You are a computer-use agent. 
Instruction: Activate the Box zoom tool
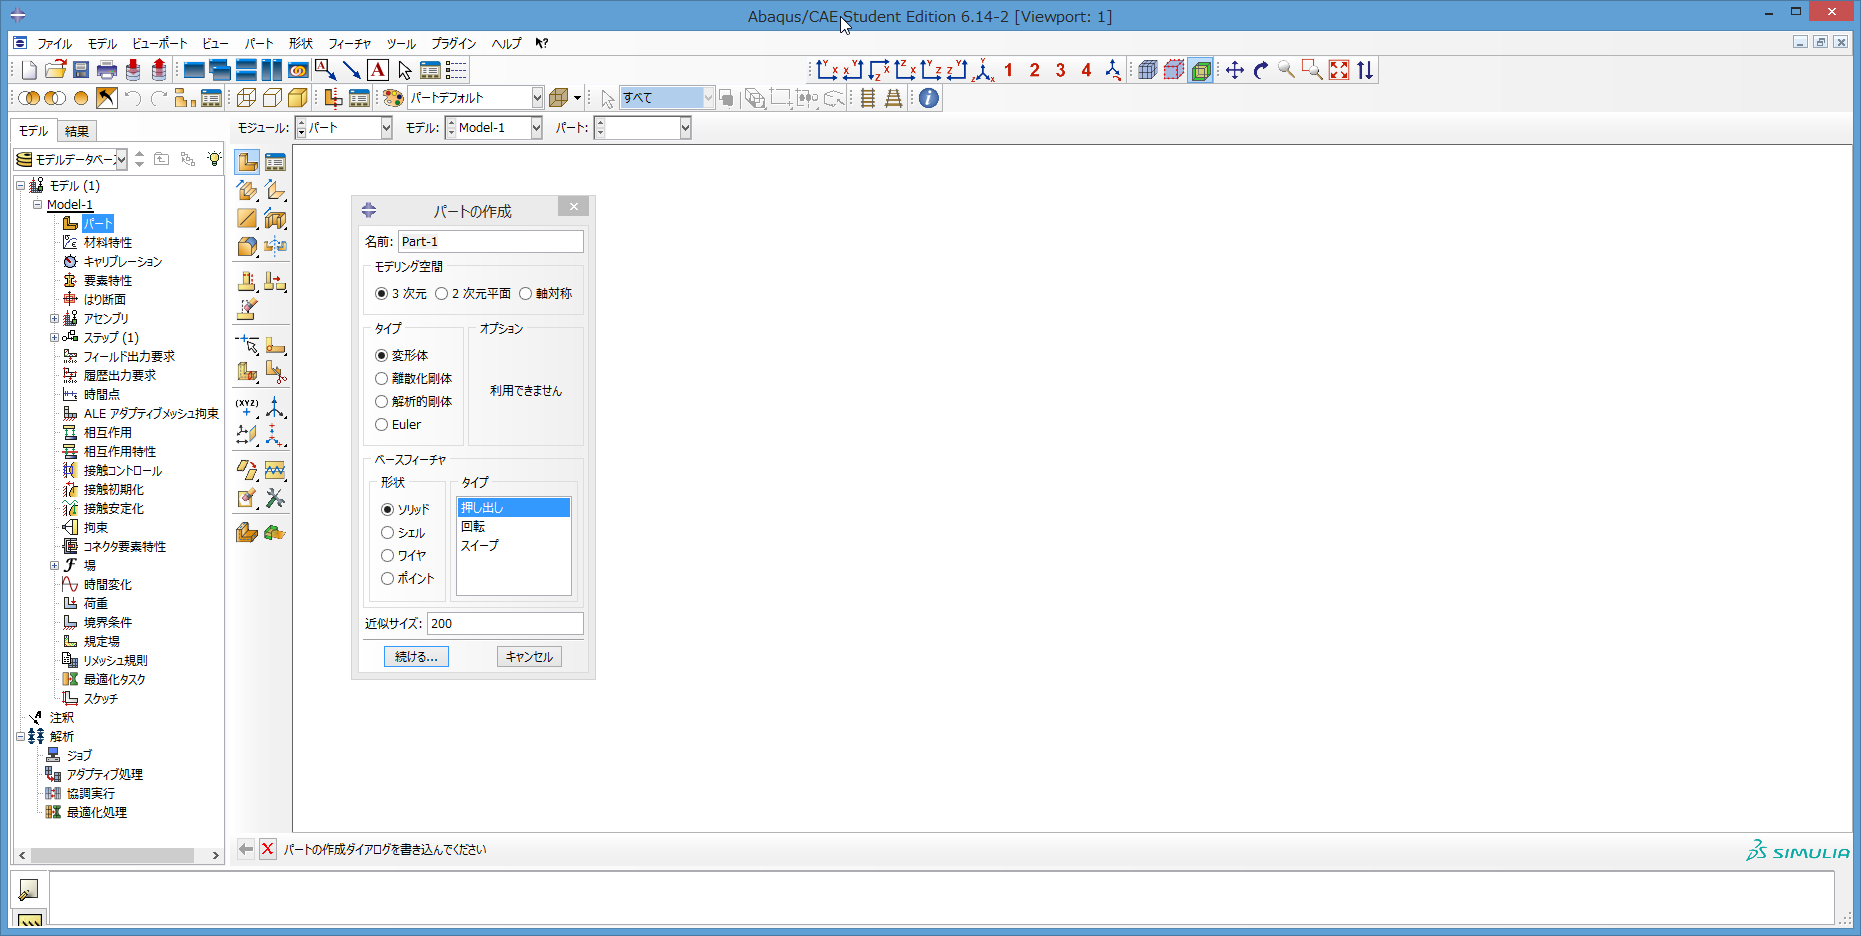(x=1313, y=70)
